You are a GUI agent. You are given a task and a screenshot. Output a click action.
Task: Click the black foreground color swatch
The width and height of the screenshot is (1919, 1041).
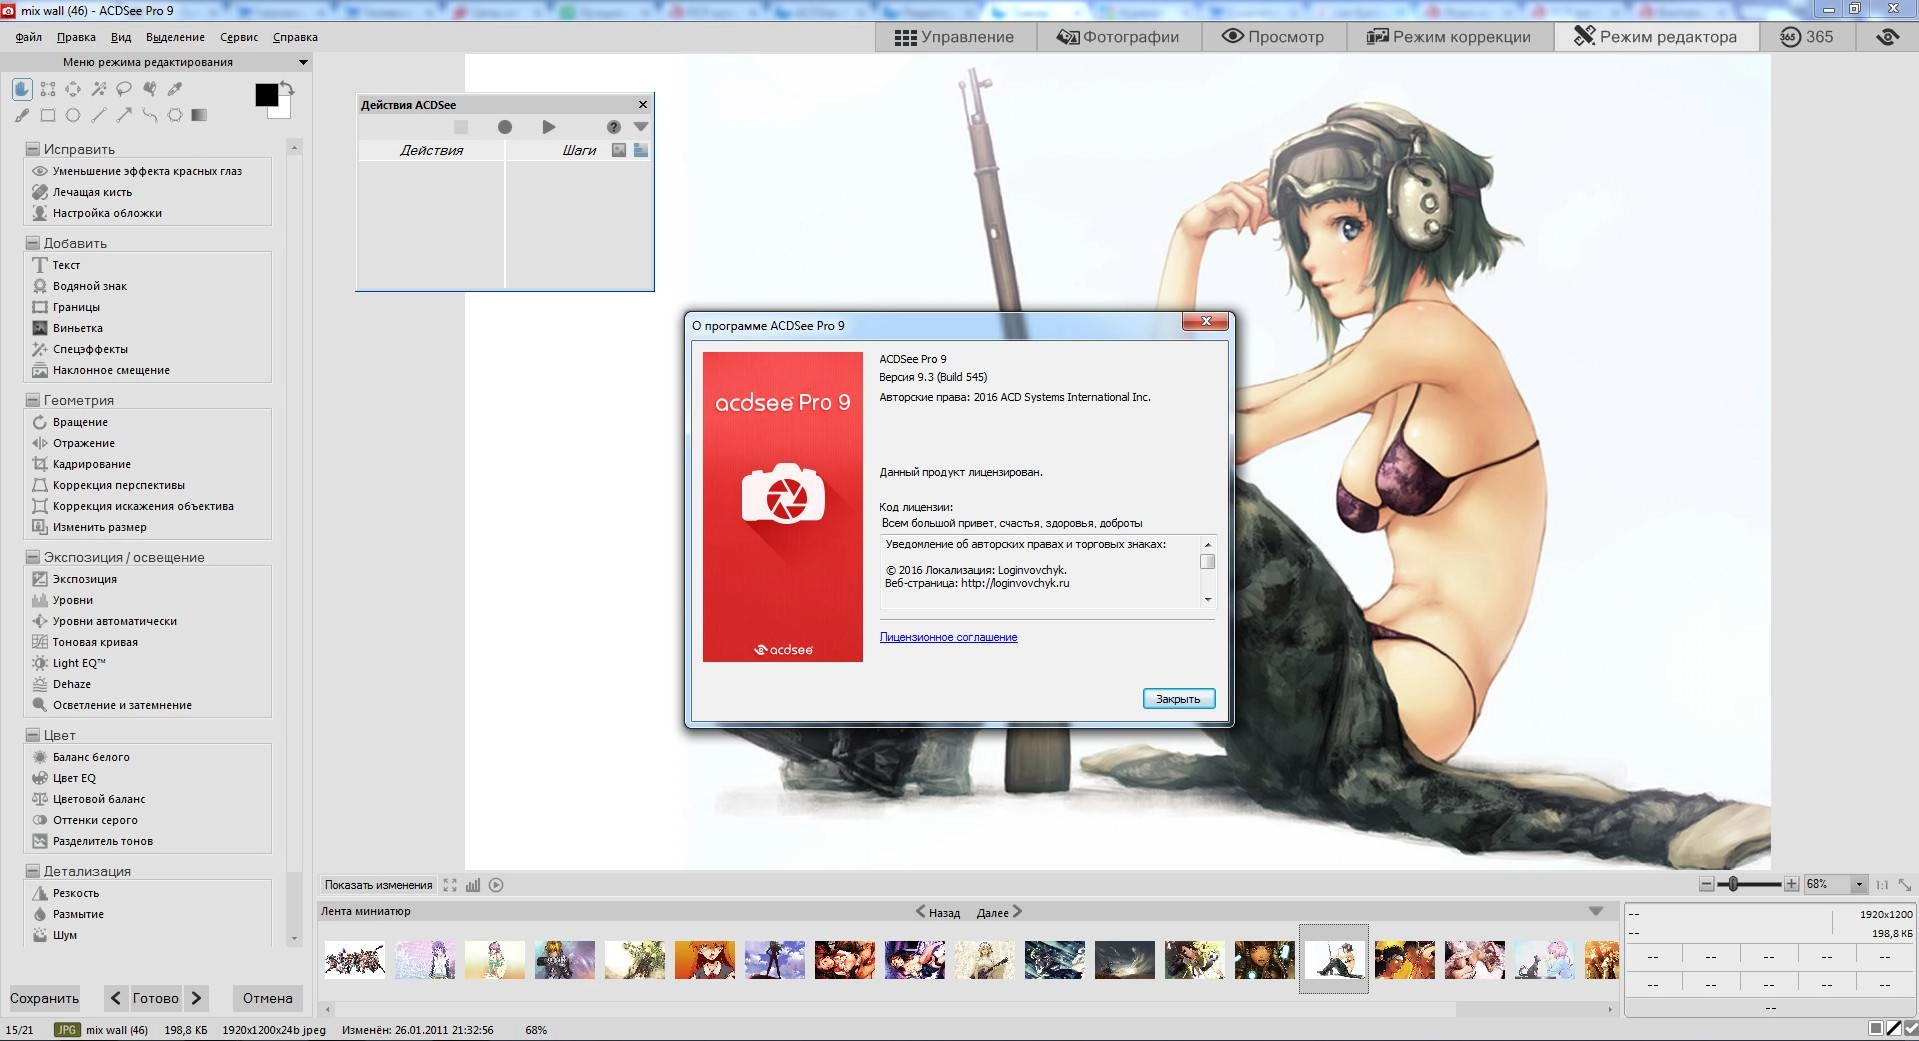point(266,95)
